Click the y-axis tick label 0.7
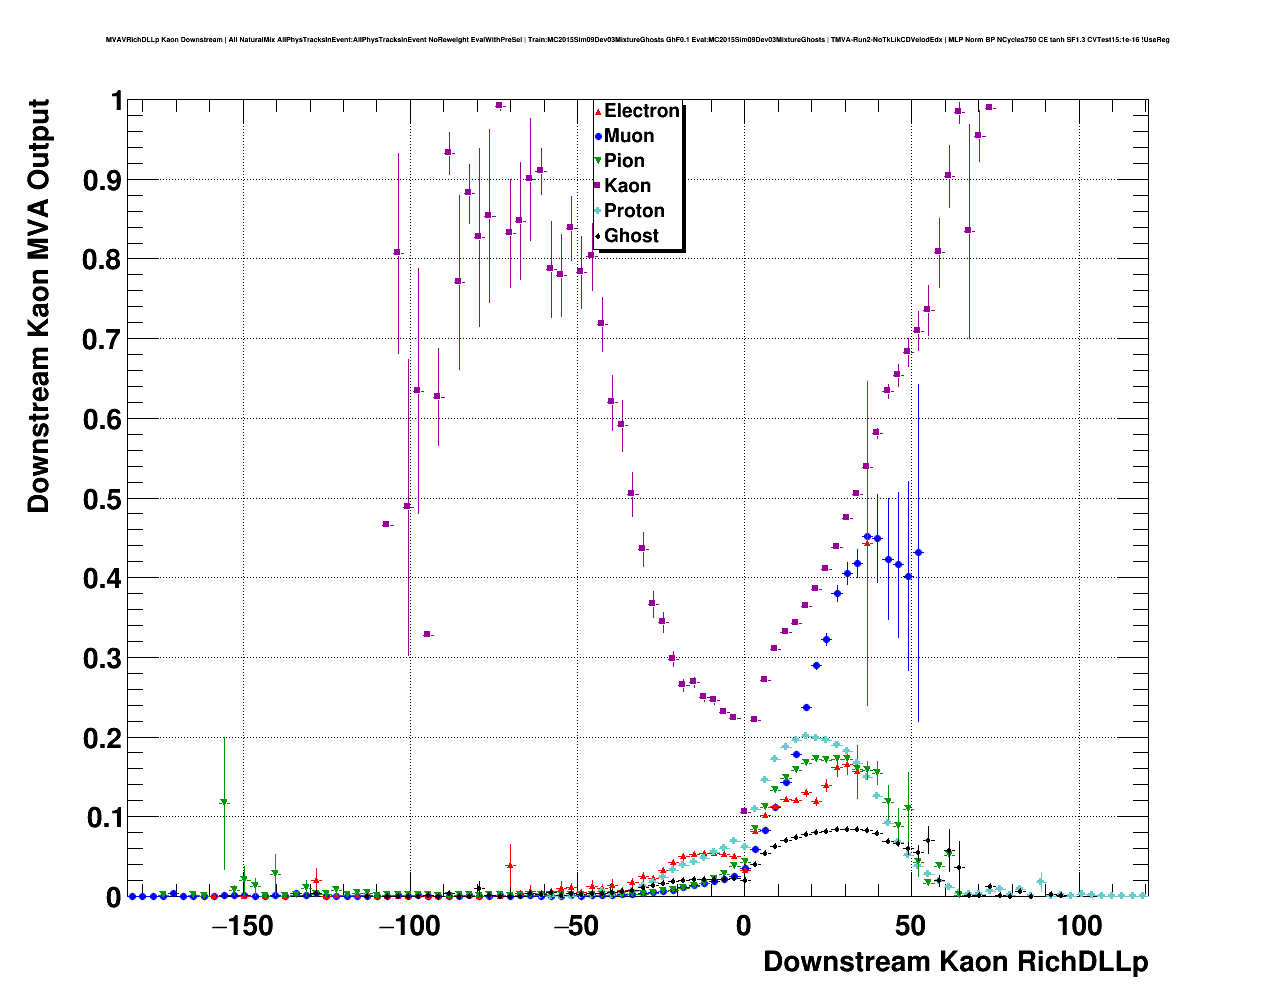This screenshot has height=996, width=1276. (104, 340)
